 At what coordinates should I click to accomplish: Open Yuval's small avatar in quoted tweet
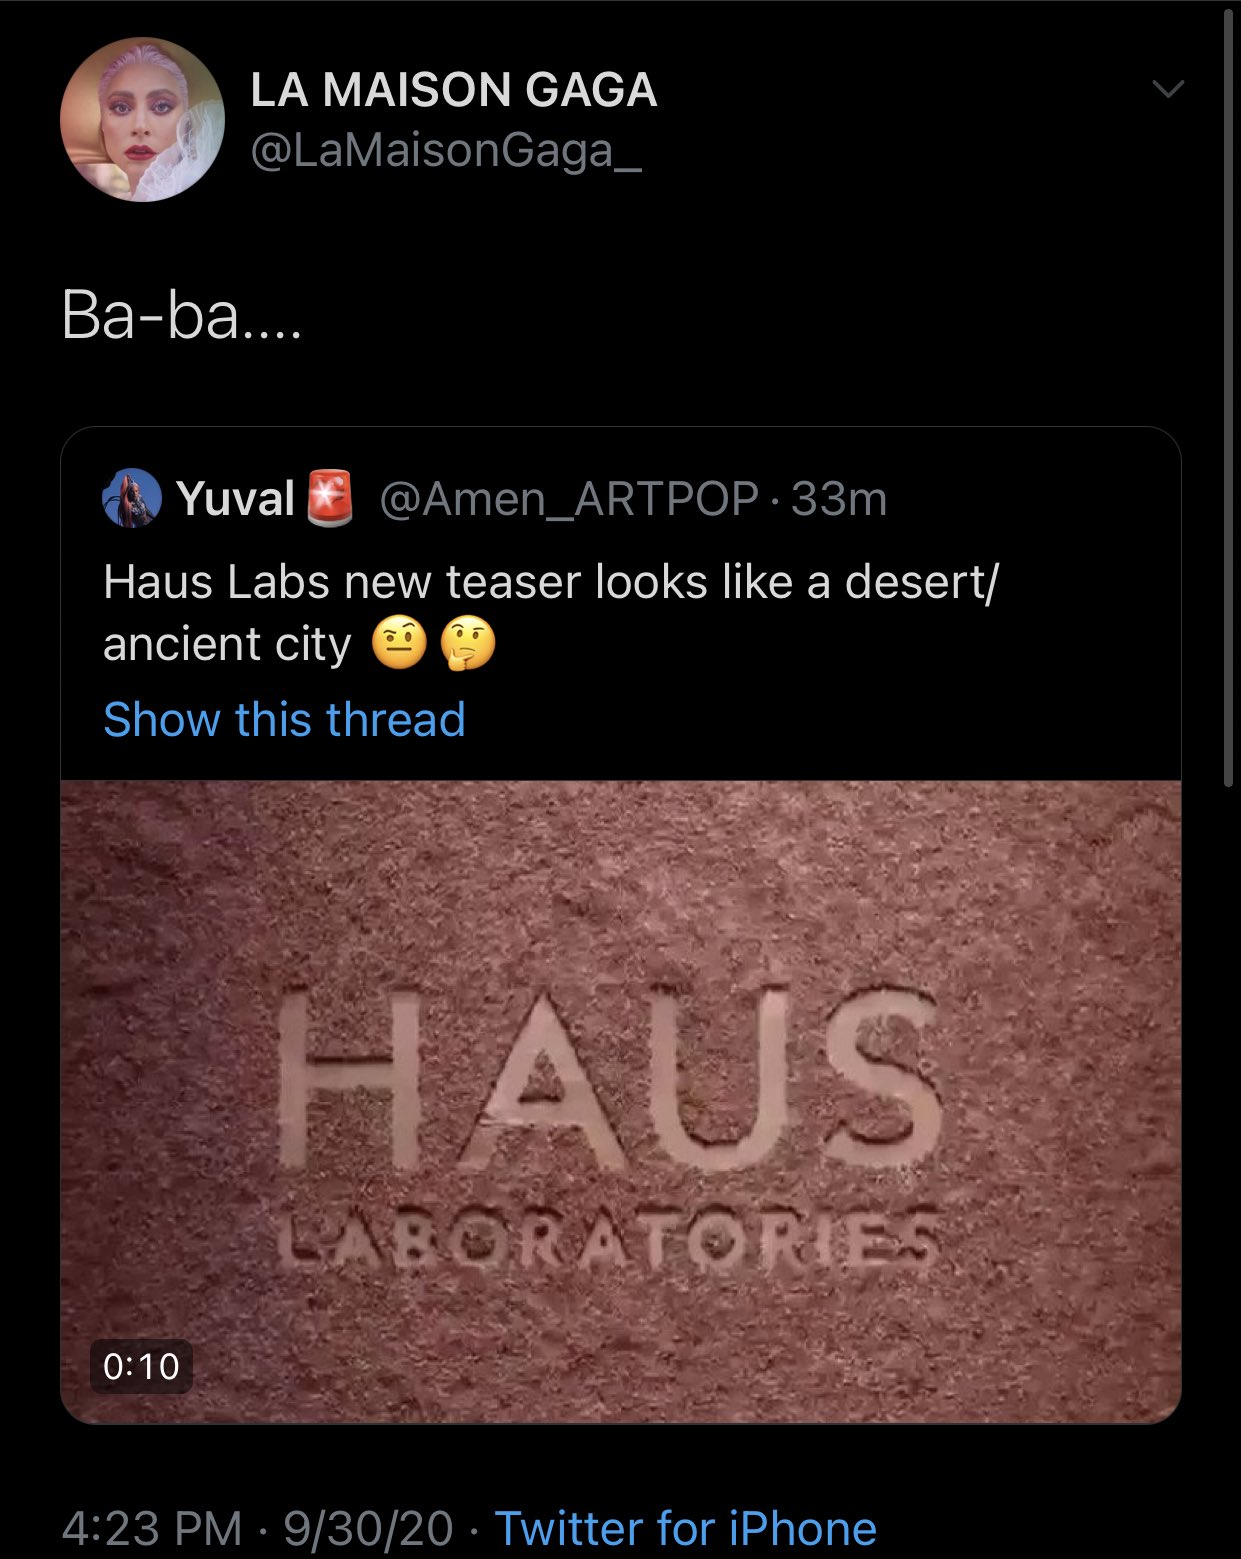132,497
